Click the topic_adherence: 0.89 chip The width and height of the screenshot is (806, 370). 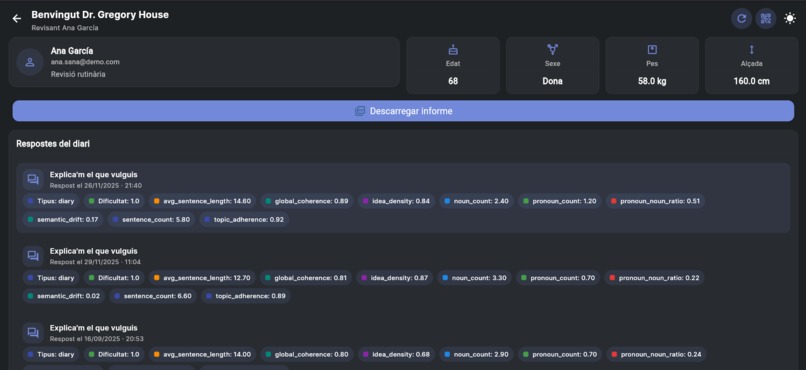[x=246, y=296]
